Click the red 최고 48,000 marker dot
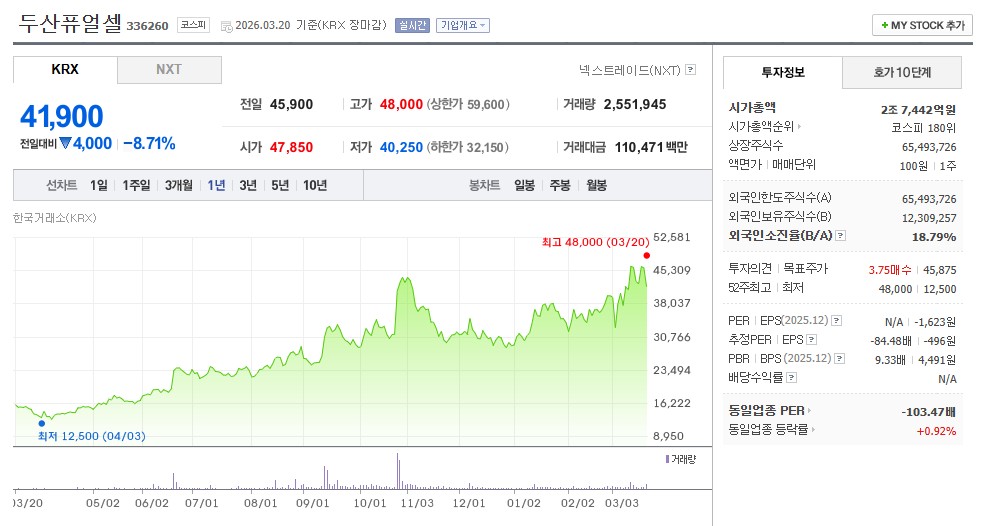Image resolution: width=982 pixels, height=526 pixels. point(647,255)
